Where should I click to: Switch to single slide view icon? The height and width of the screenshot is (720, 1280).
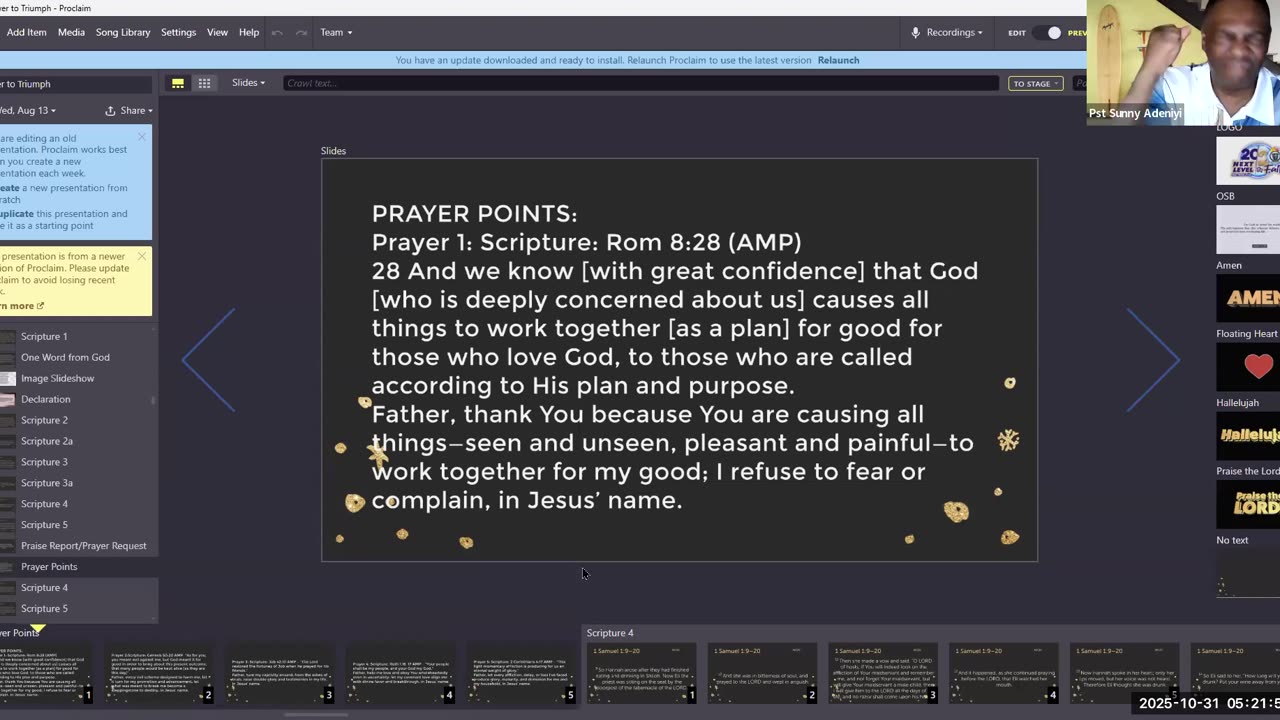click(178, 83)
